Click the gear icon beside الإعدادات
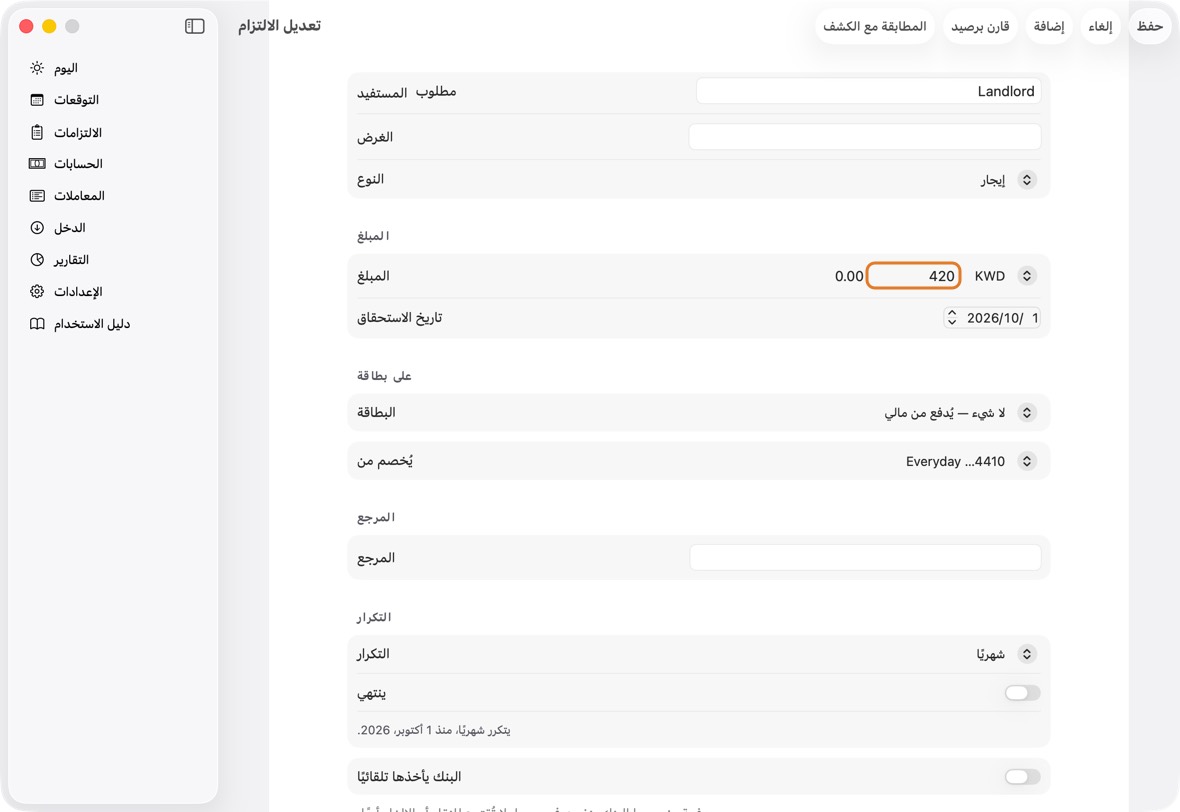 point(37,291)
